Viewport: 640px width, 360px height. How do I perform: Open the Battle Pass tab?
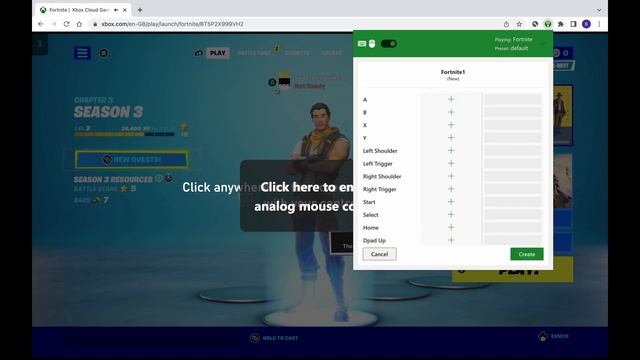(x=254, y=53)
